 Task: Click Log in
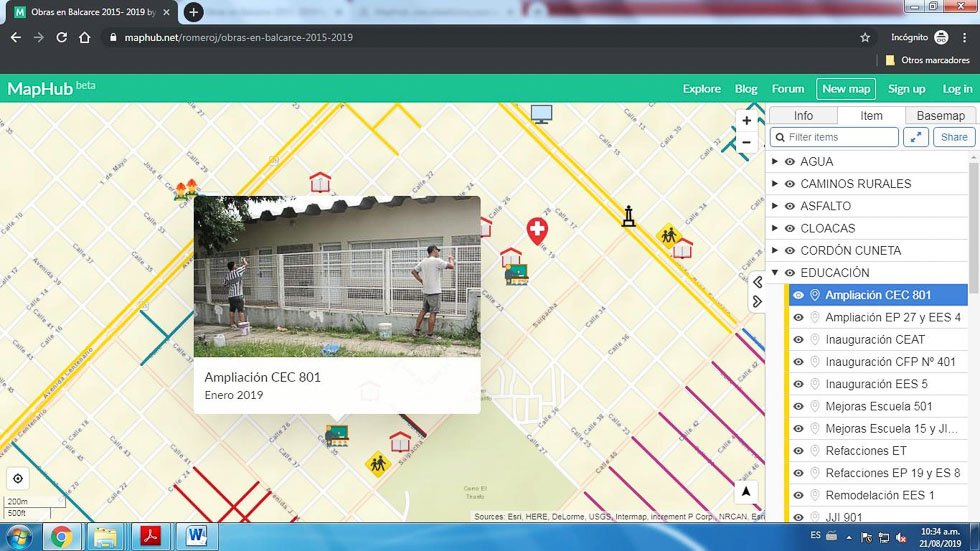(x=957, y=89)
